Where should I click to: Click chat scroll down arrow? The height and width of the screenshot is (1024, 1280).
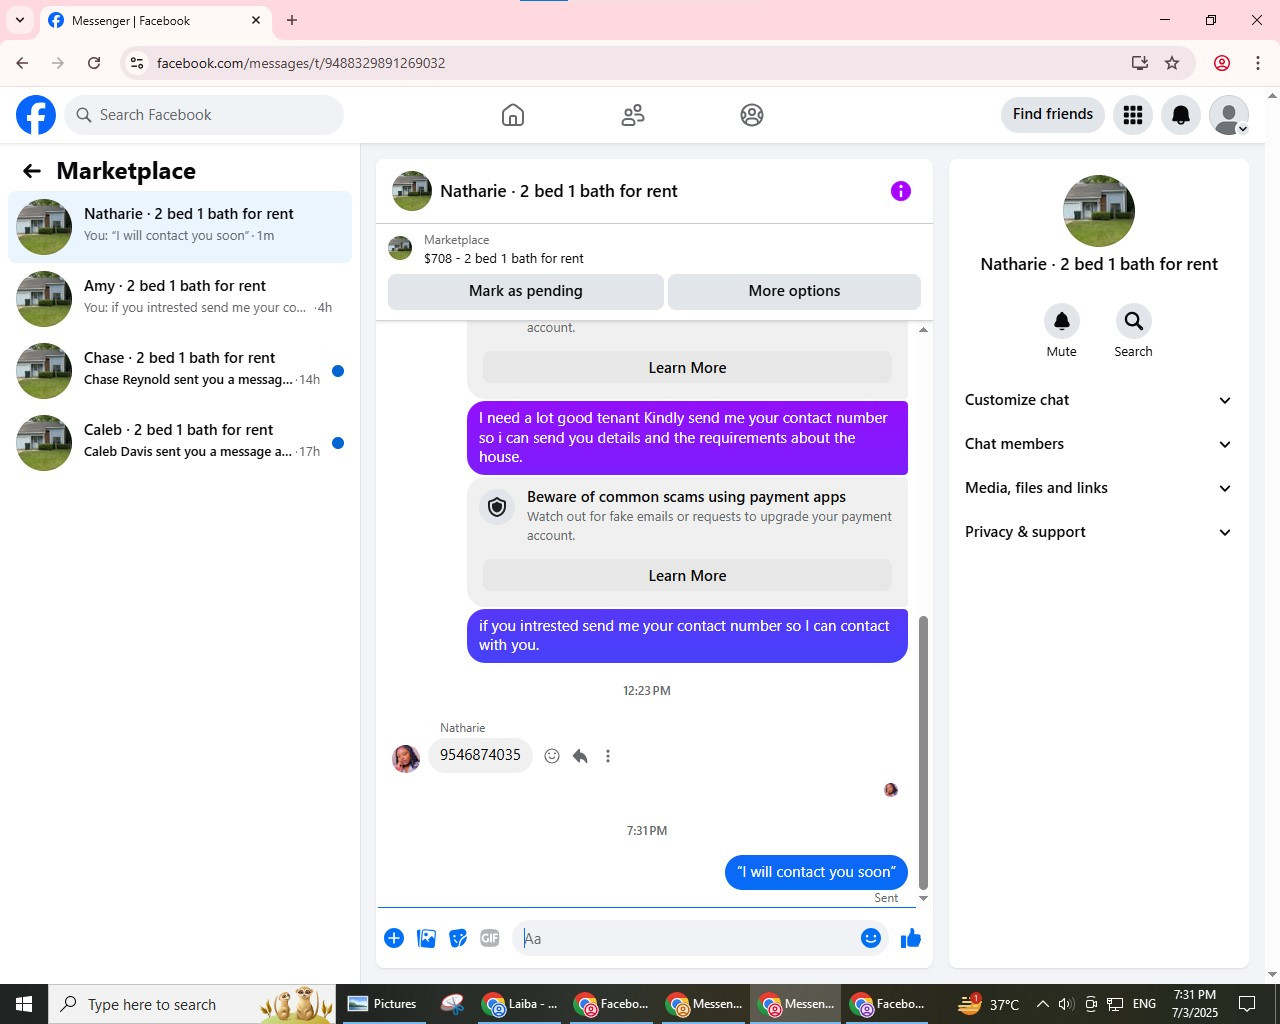click(x=923, y=898)
